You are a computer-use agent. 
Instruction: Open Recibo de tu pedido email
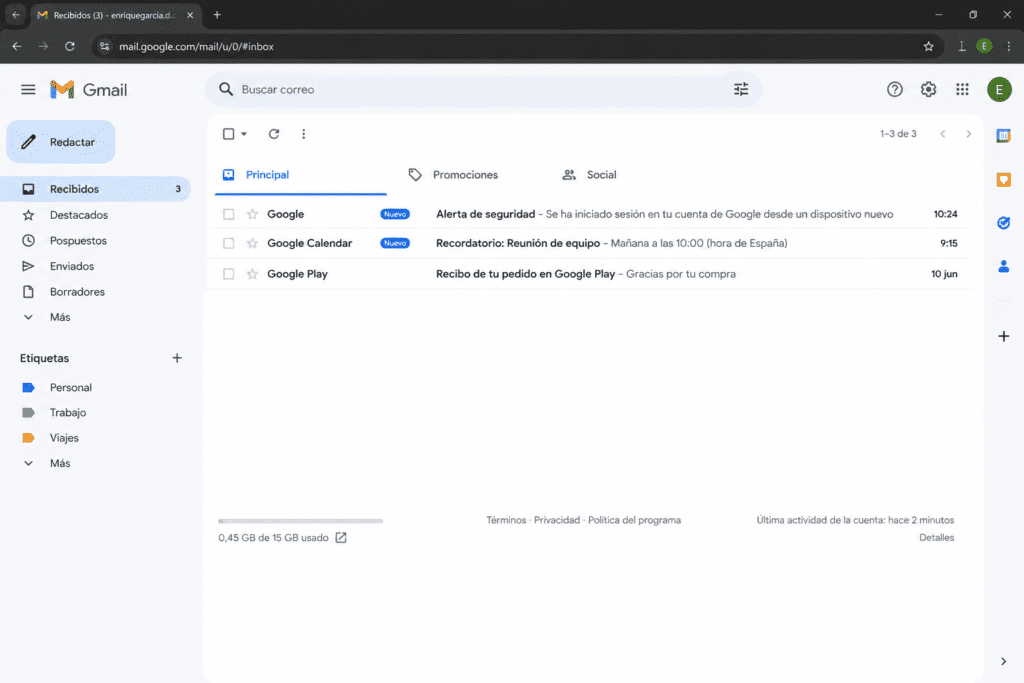pyautogui.click(x=590, y=274)
